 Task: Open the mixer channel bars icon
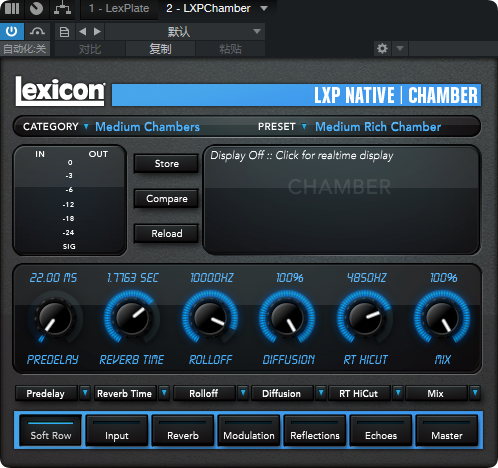point(12,8)
